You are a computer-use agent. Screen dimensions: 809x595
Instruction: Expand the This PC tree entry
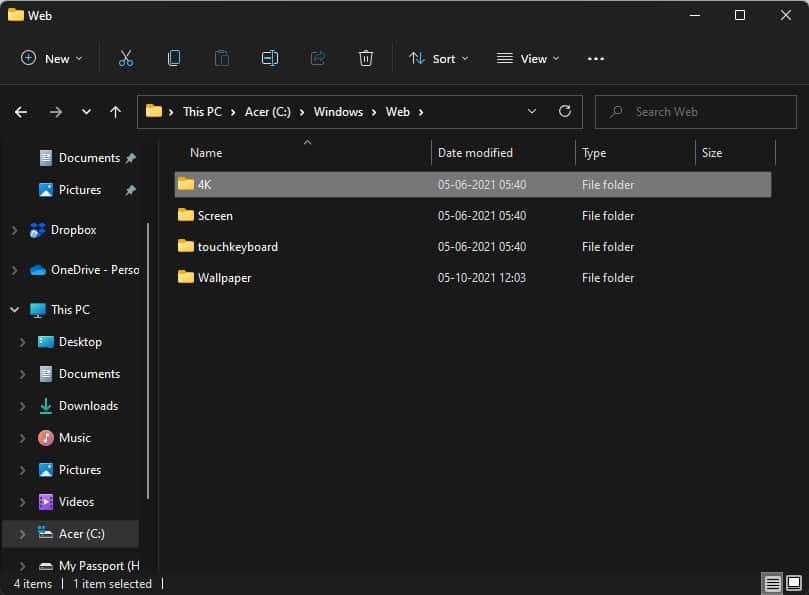click(x=14, y=309)
